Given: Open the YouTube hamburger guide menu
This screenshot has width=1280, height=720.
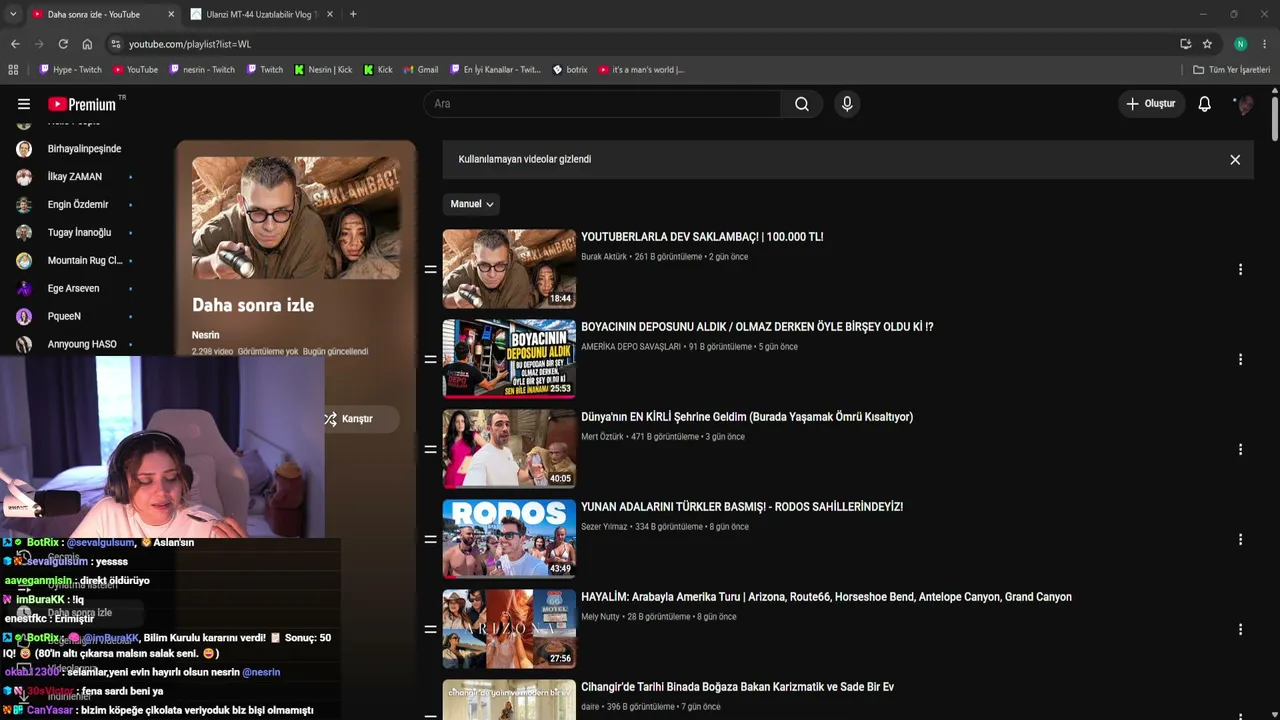Looking at the screenshot, I should coord(24,104).
